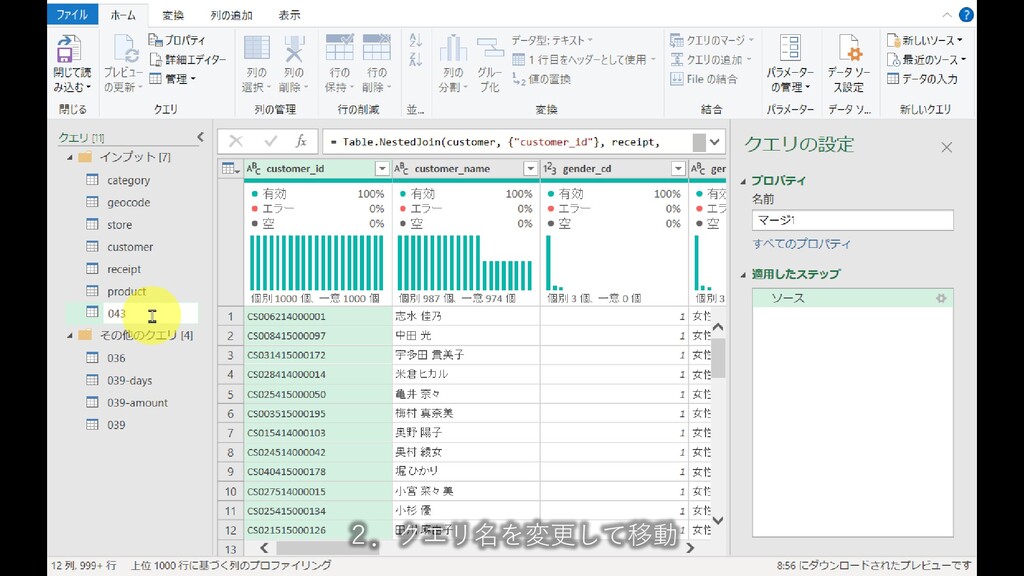
Task: Click the すべてのプロパティ link
Action: (x=802, y=244)
